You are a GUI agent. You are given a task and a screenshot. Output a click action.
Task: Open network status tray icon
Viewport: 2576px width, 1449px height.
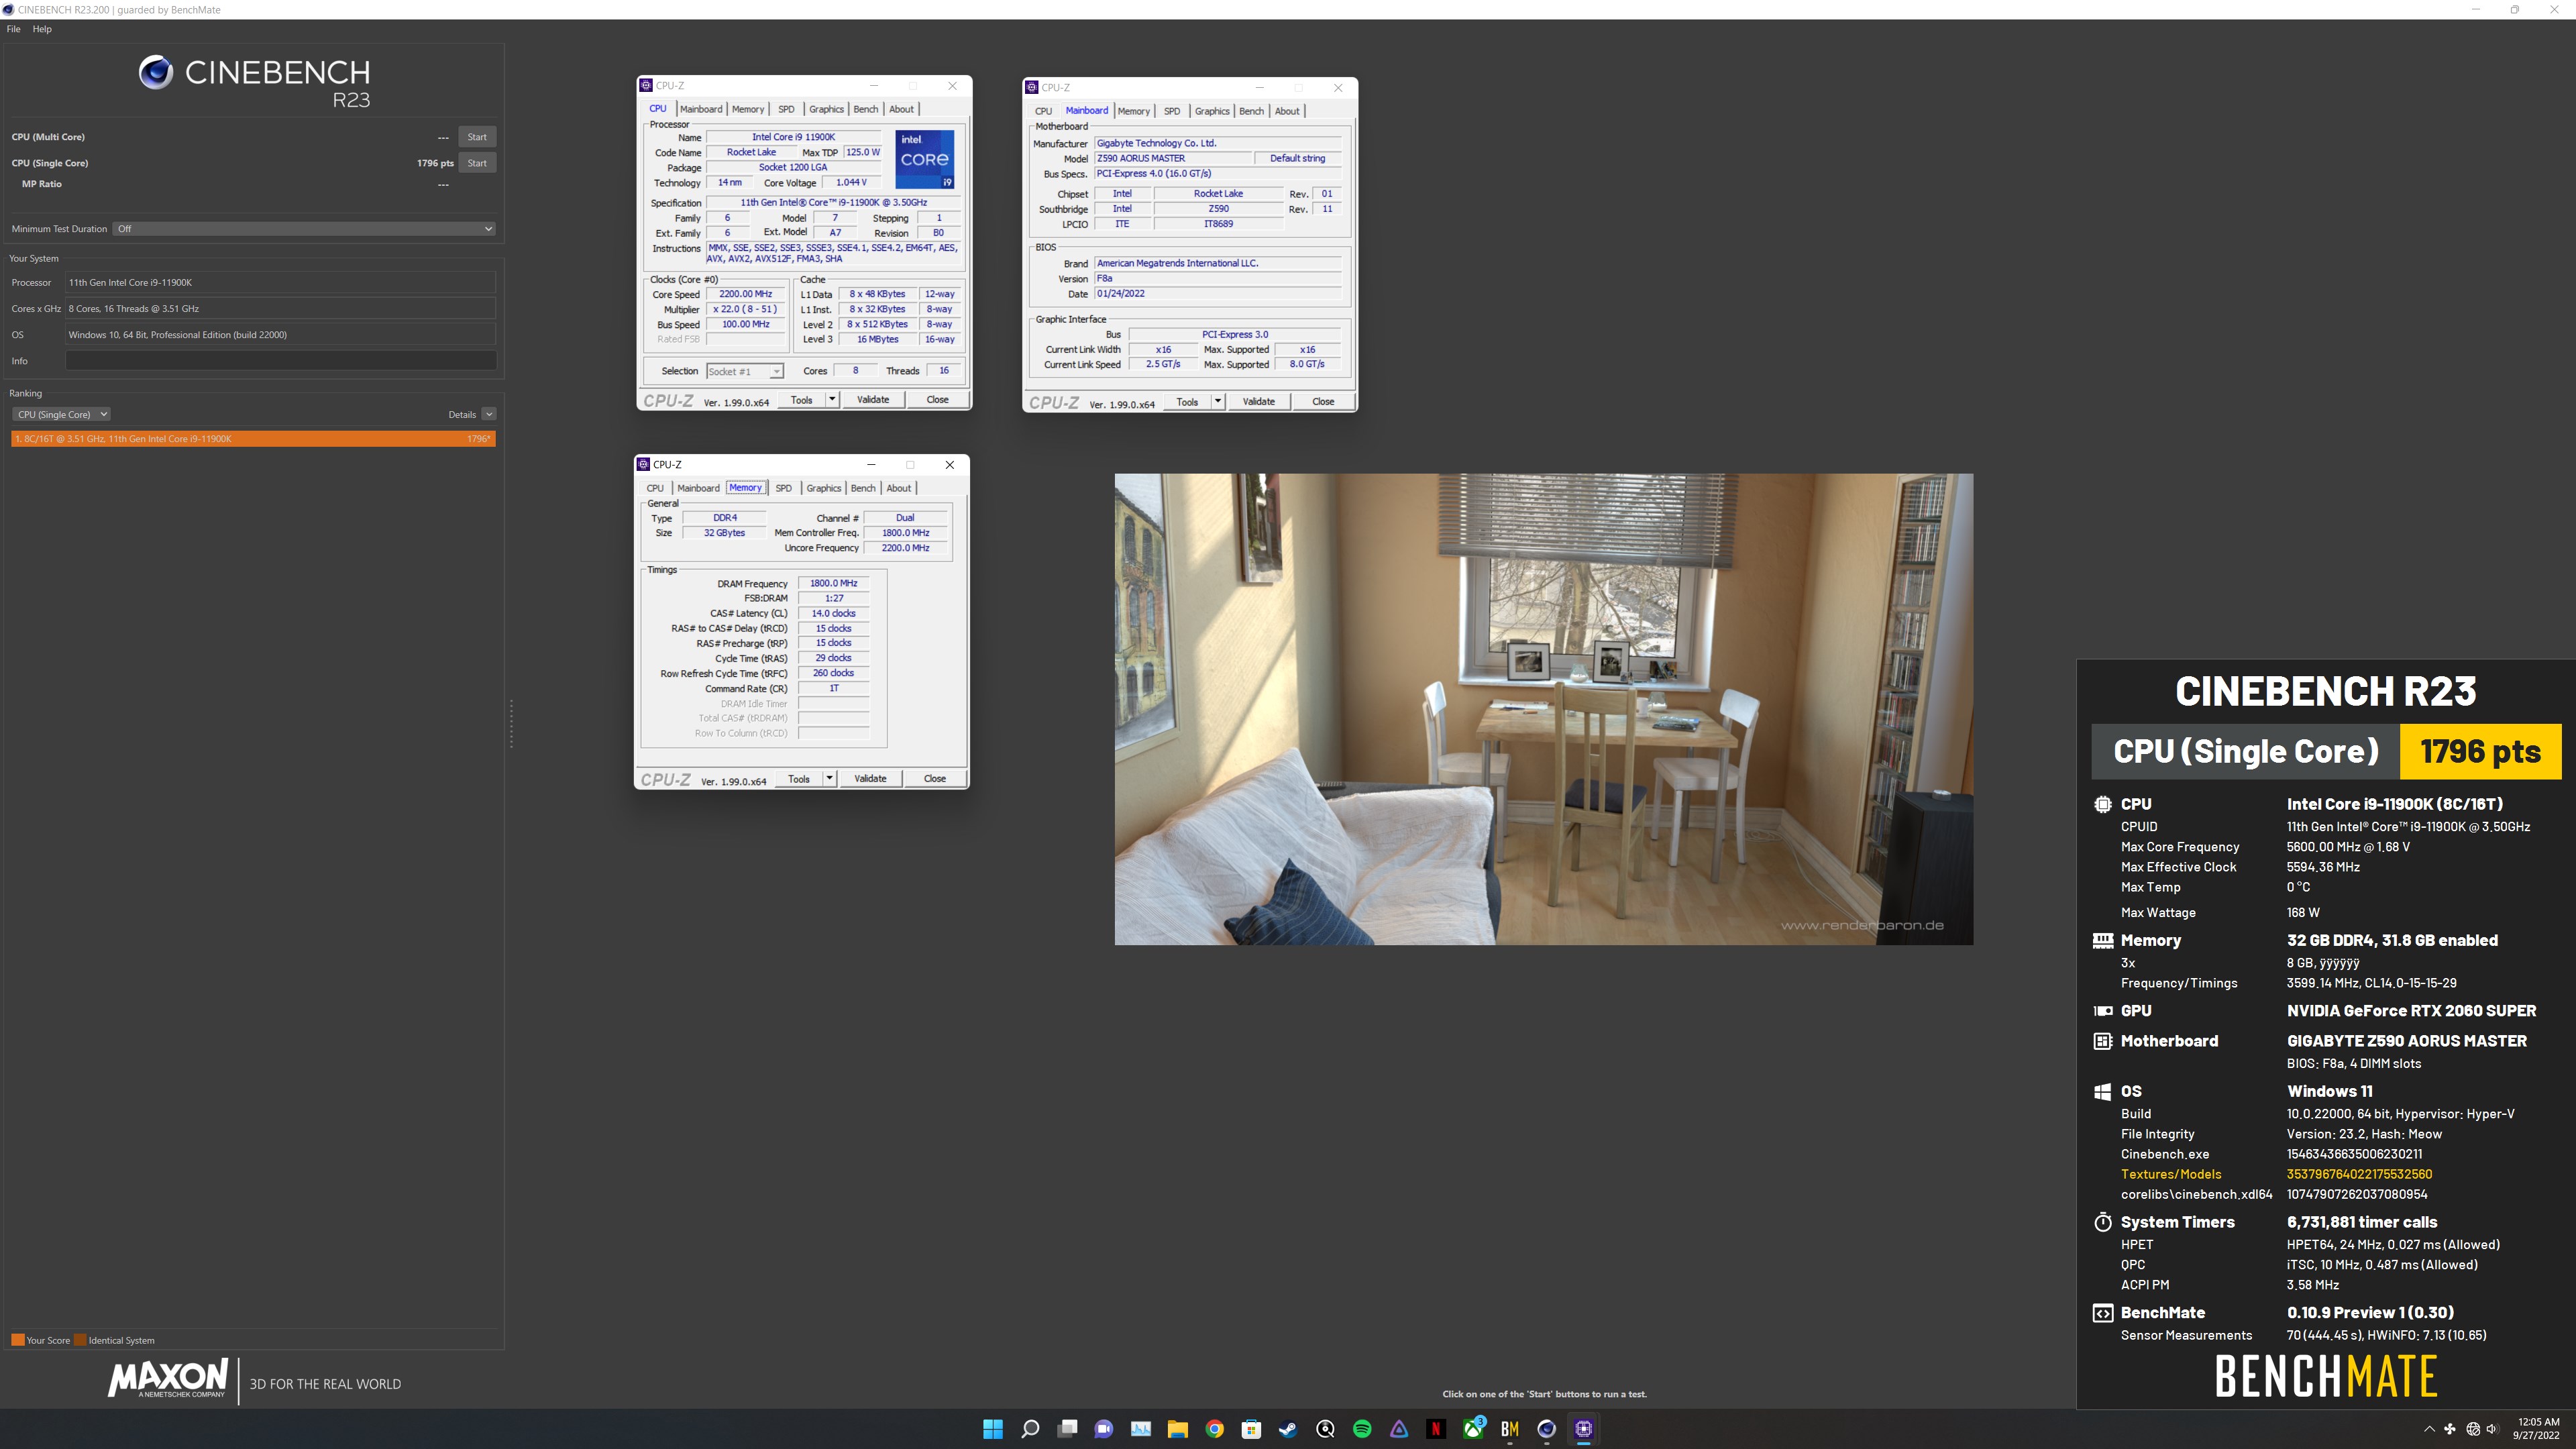point(2473,1429)
